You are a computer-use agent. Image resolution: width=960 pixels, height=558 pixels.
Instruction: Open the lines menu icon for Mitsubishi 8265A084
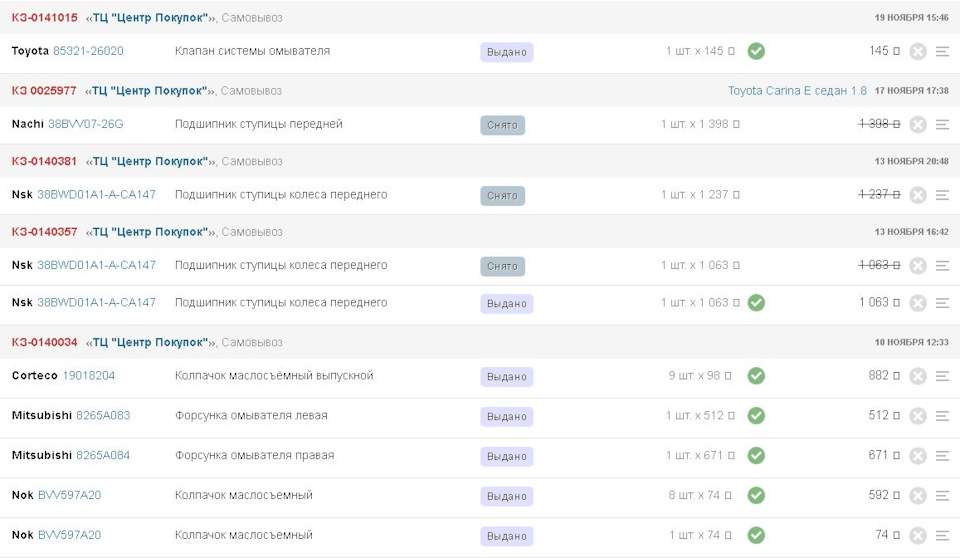tap(942, 456)
